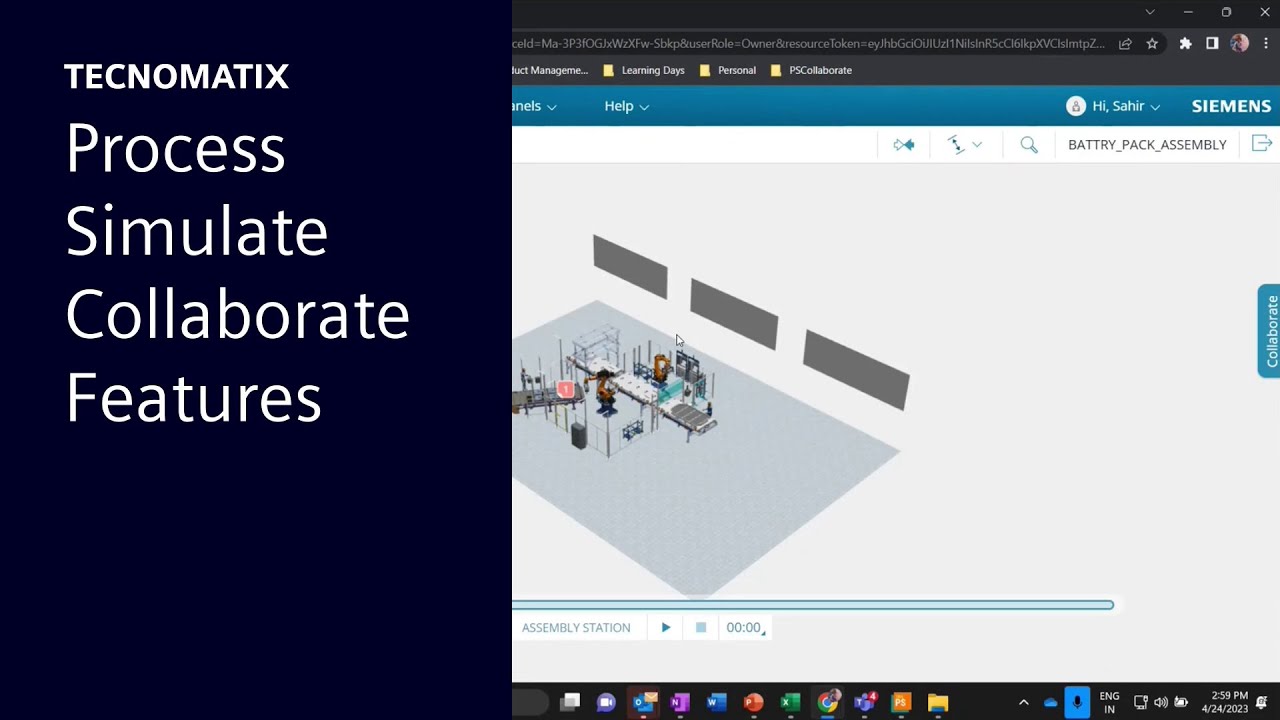Open File Explorer from the taskbar
Image resolution: width=1280 pixels, height=720 pixels.
pos(938,702)
